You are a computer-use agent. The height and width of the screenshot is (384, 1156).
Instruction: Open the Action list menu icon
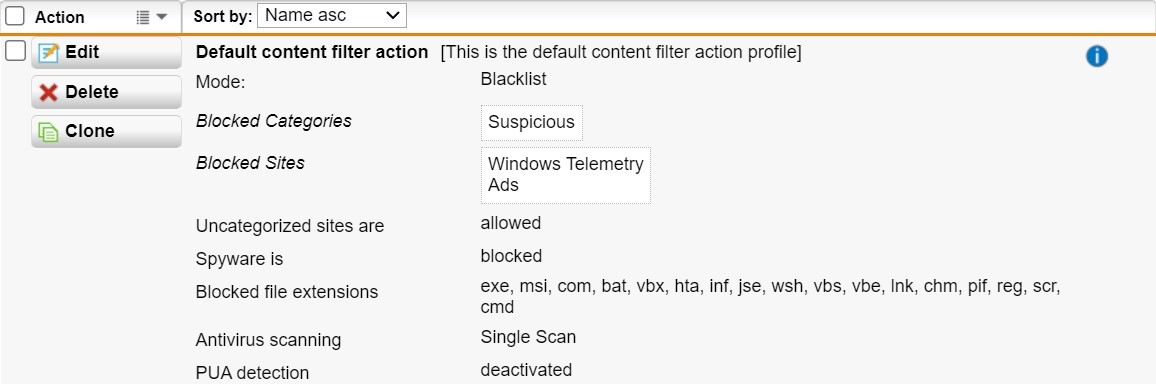tap(143, 17)
